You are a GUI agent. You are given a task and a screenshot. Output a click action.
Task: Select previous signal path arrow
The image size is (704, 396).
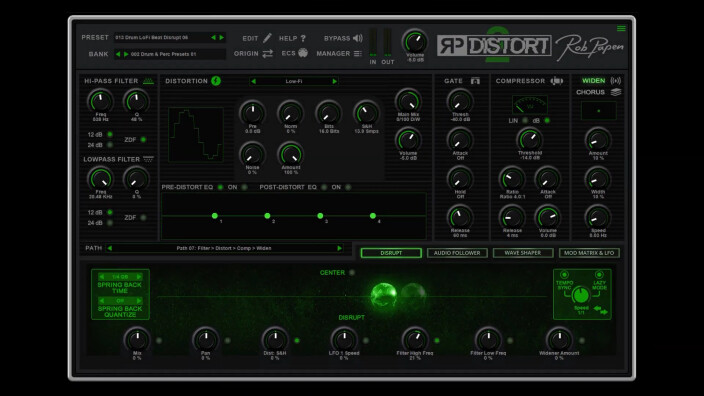pyautogui.click(x=110, y=248)
